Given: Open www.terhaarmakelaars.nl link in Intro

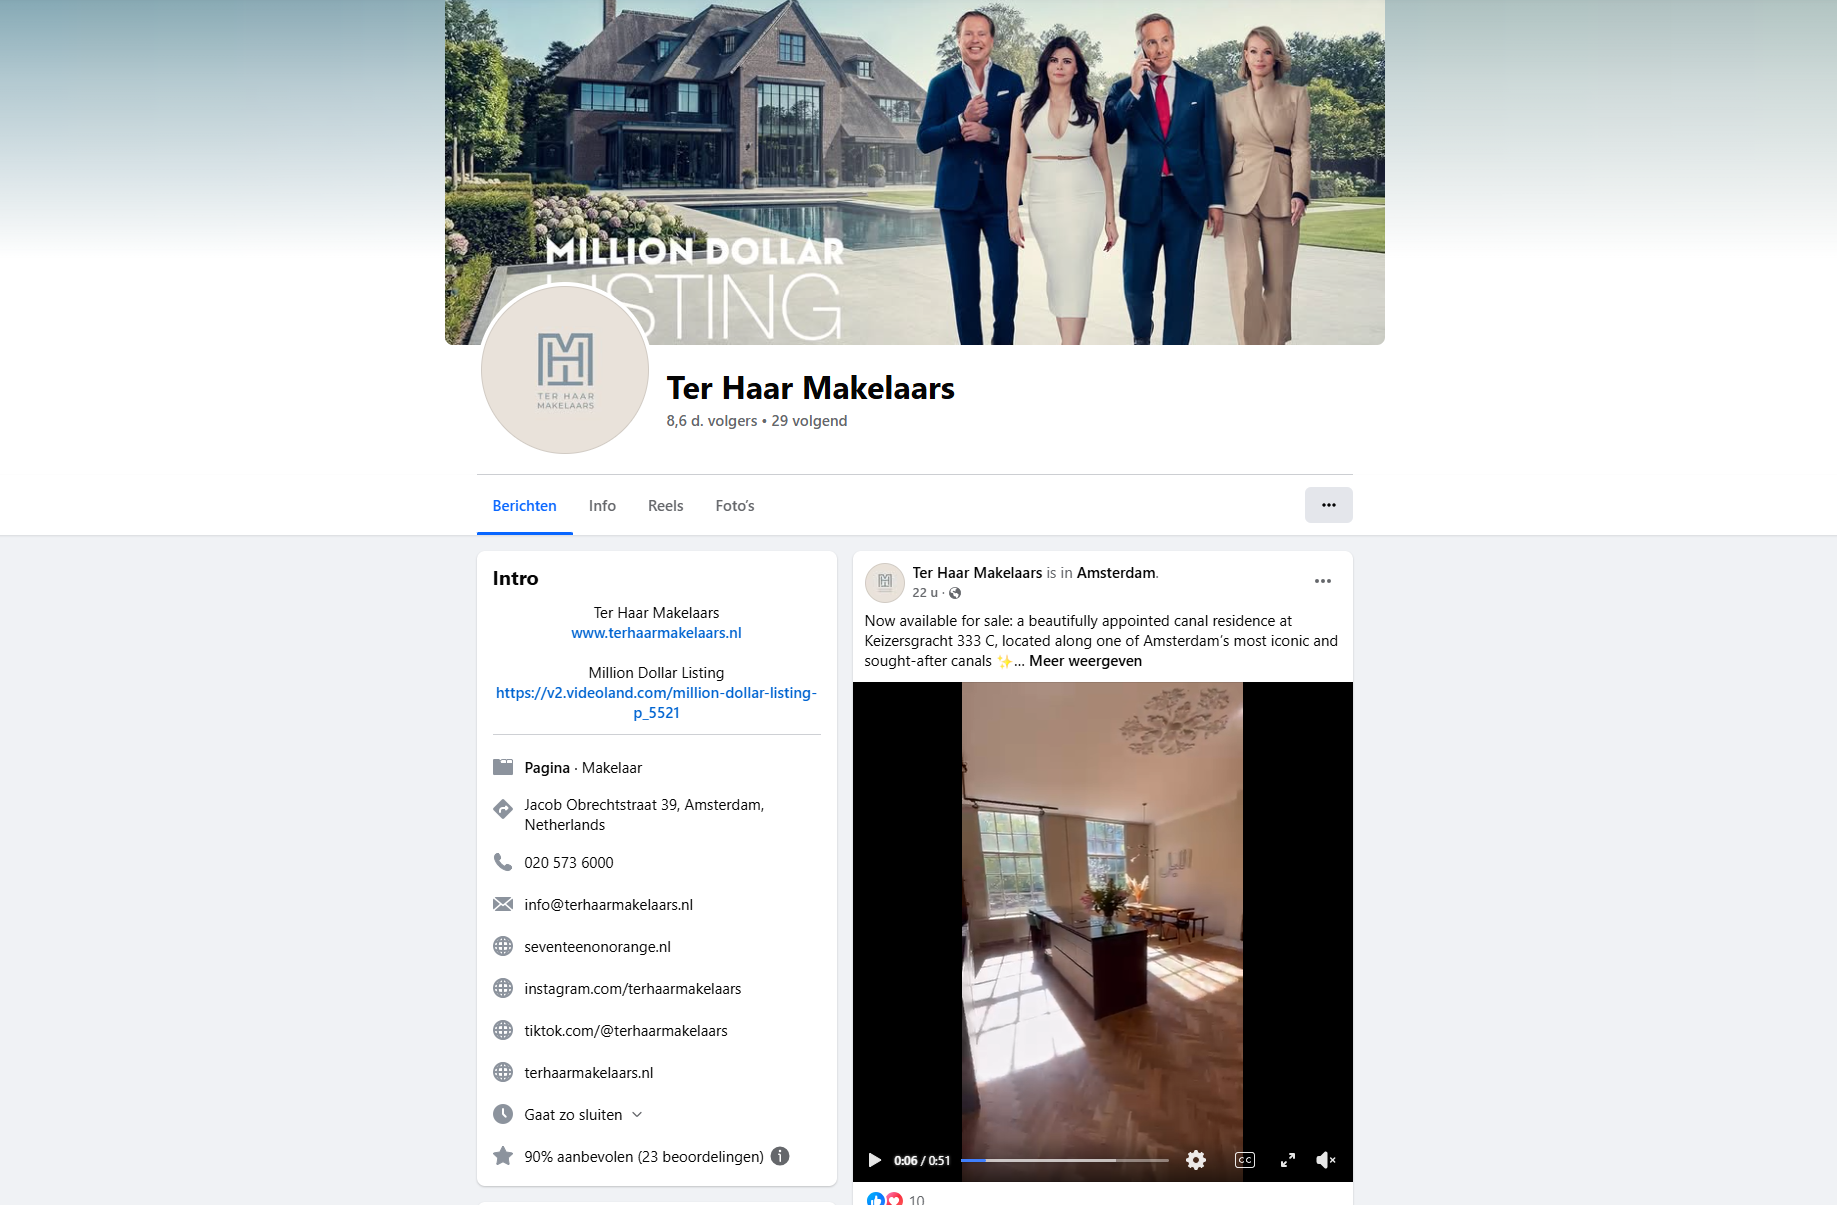Looking at the screenshot, I should click(656, 633).
